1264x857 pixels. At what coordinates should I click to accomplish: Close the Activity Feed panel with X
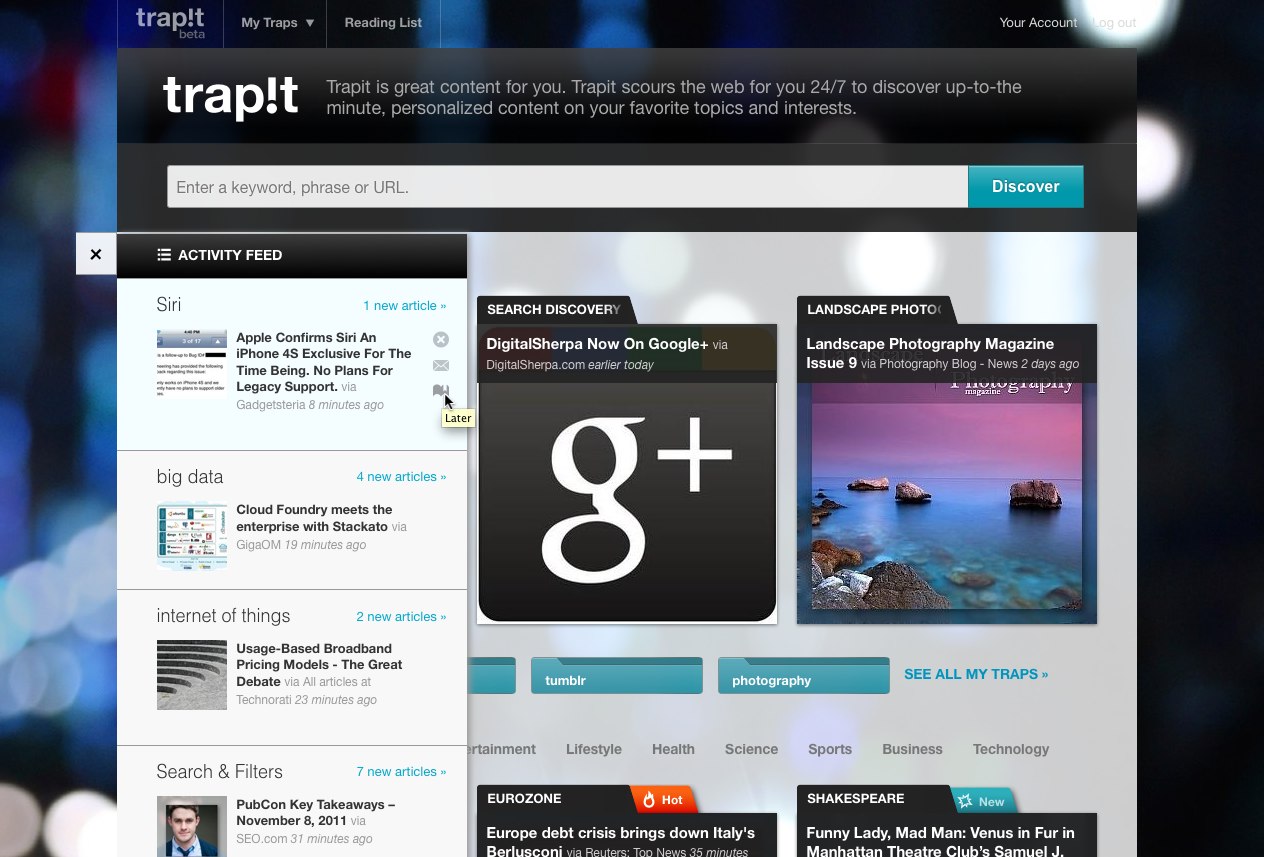[96, 254]
